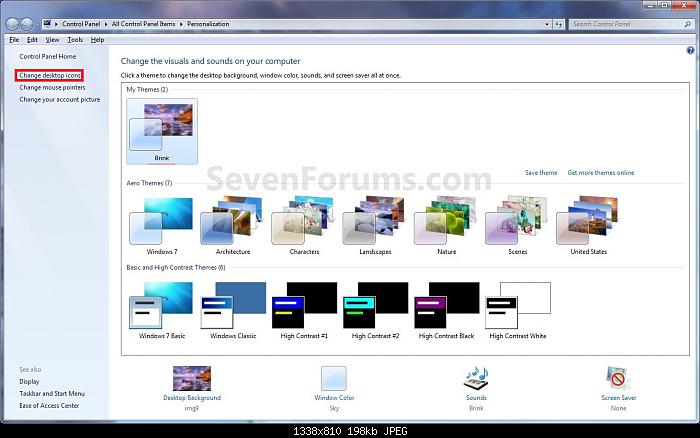700x438 pixels.
Task: Click the refresh button beside address bar
Action: point(559,24)
